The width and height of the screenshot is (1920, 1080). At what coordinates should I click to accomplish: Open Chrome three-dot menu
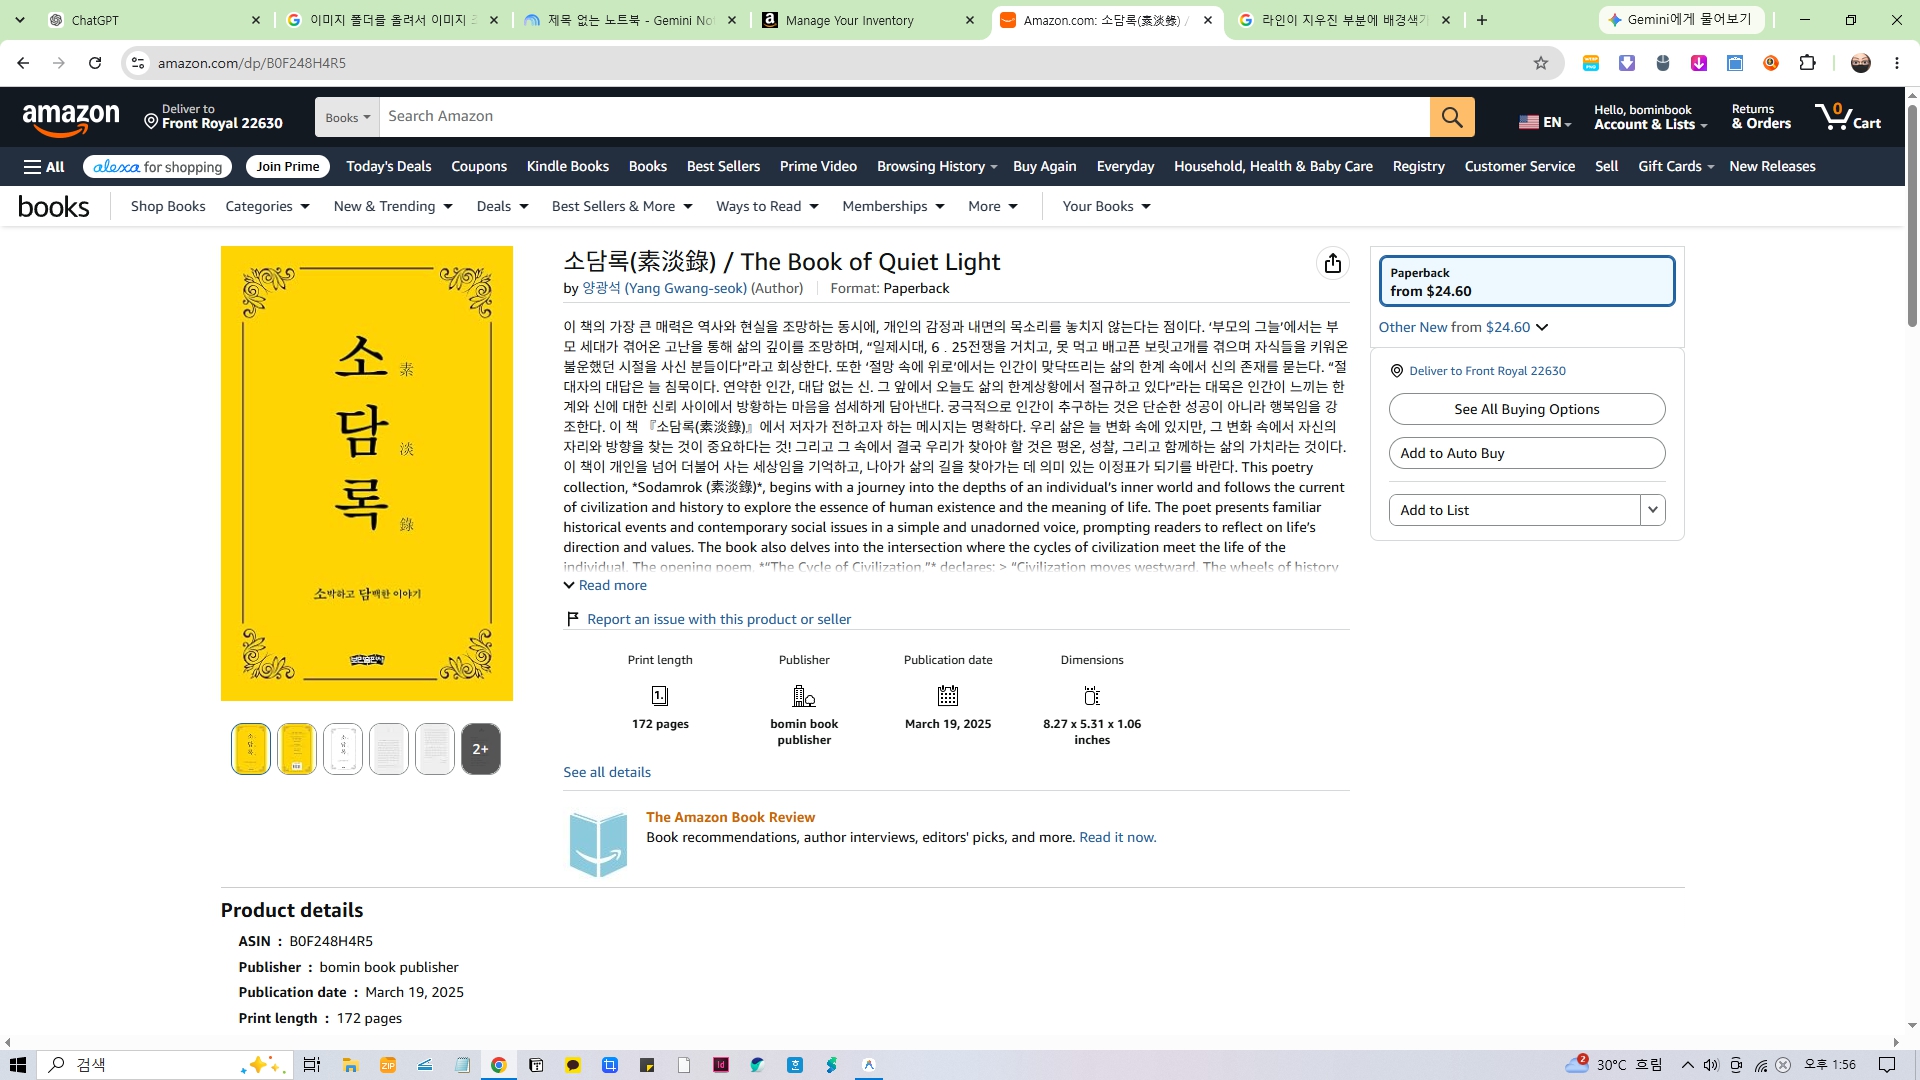tap(1897, 63)
